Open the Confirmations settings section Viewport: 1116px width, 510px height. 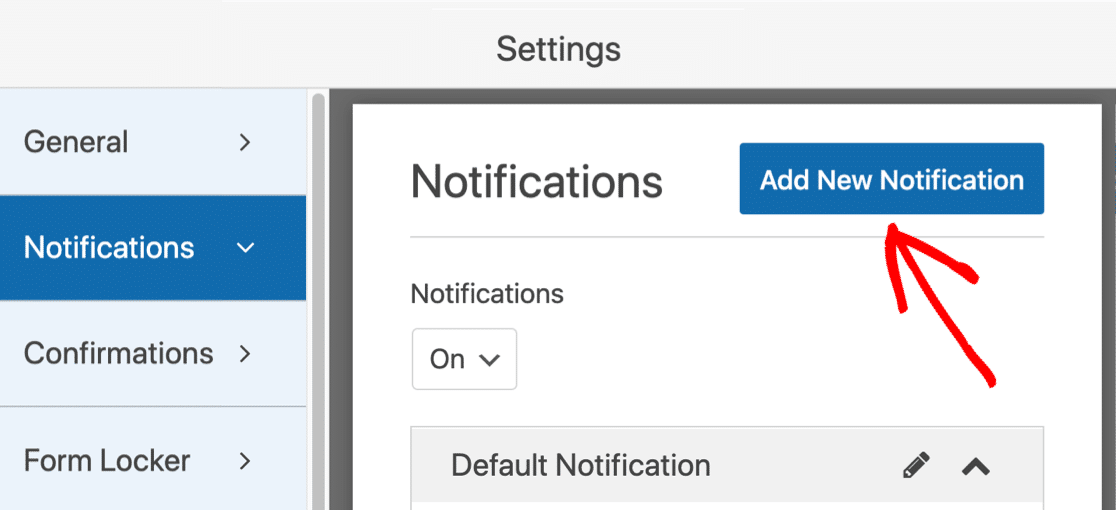153,354
